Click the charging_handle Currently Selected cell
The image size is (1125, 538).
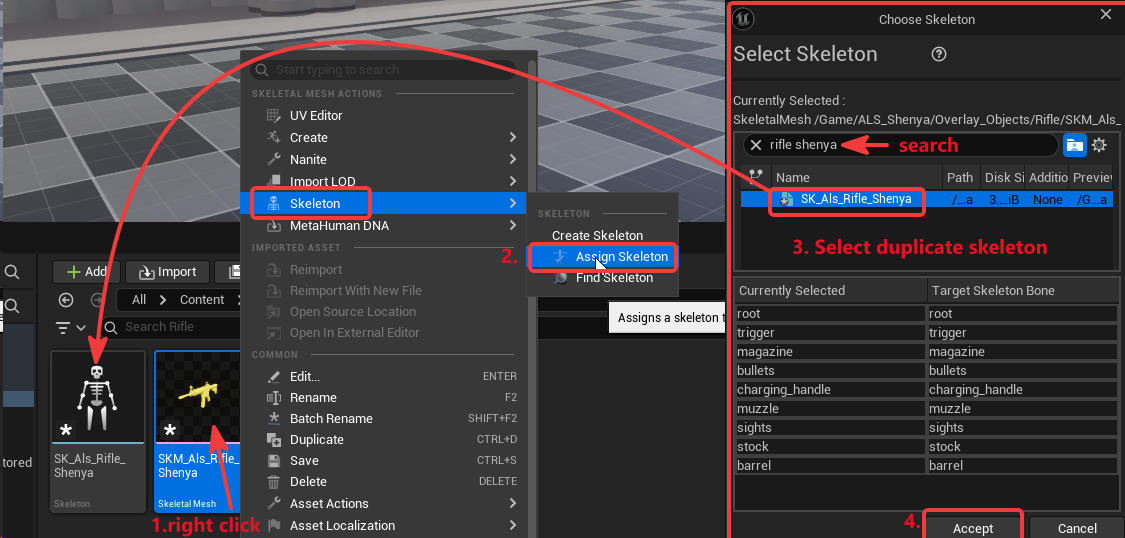(x=831, y=390)
